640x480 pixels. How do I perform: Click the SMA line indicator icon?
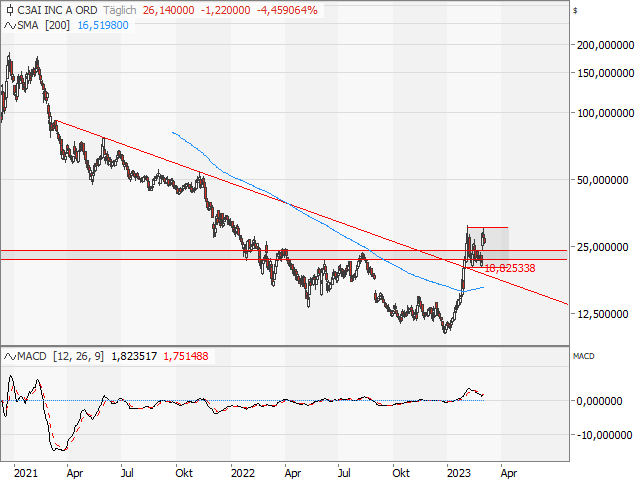(10, 26)
